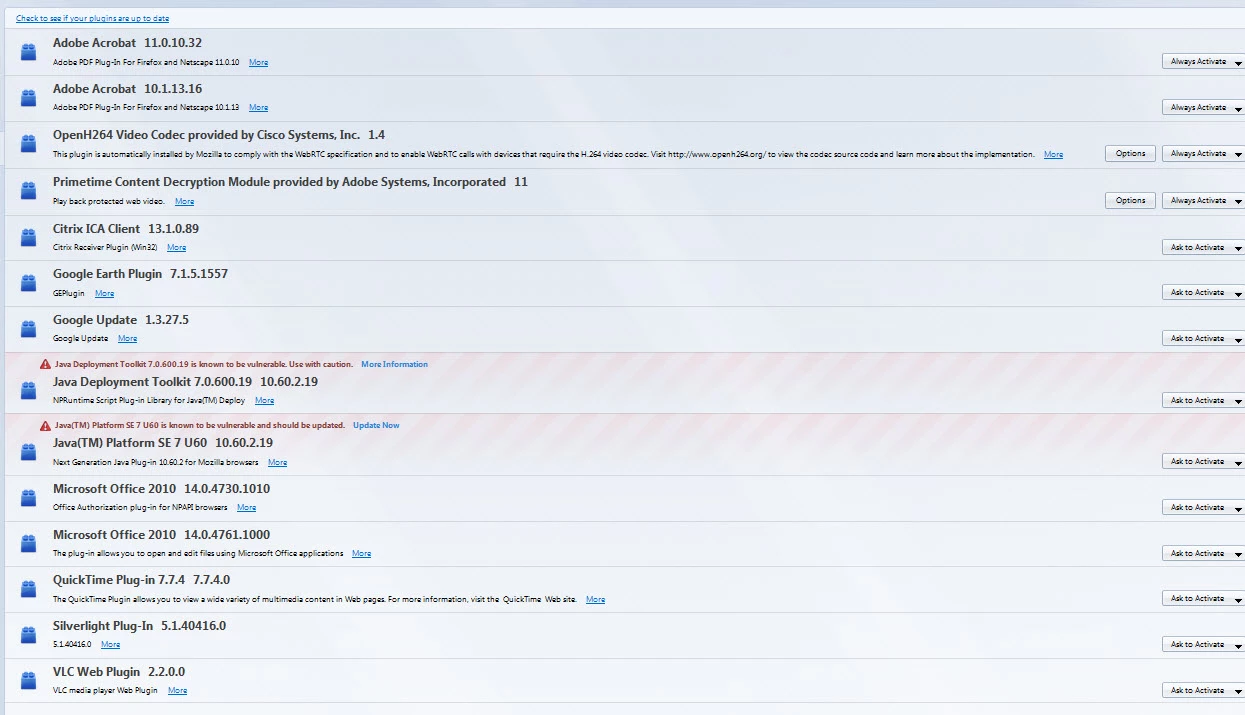Image resolution: width=1245 pixels, height=715 pixels.
Task: Open activation dropdown for OpenH264 Video Codec
Action: point(1204,153)
